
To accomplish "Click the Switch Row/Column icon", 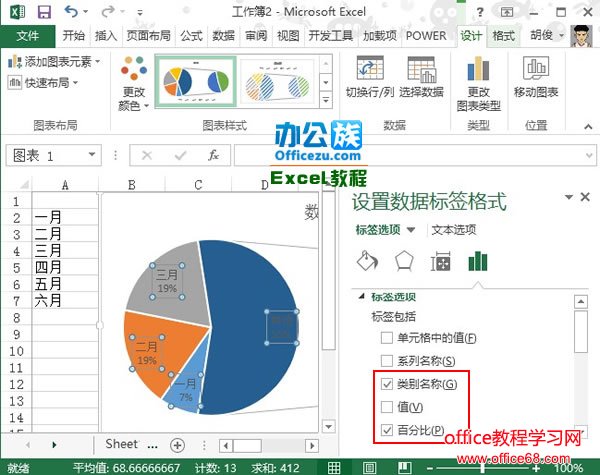I will [370, 69].
